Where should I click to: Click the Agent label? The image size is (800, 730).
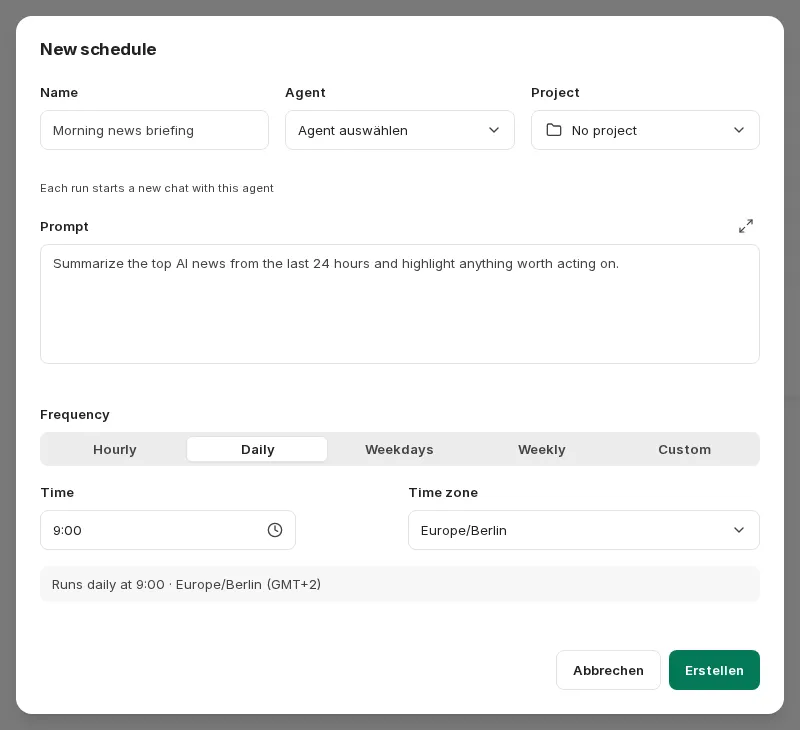tap(305, 93)
